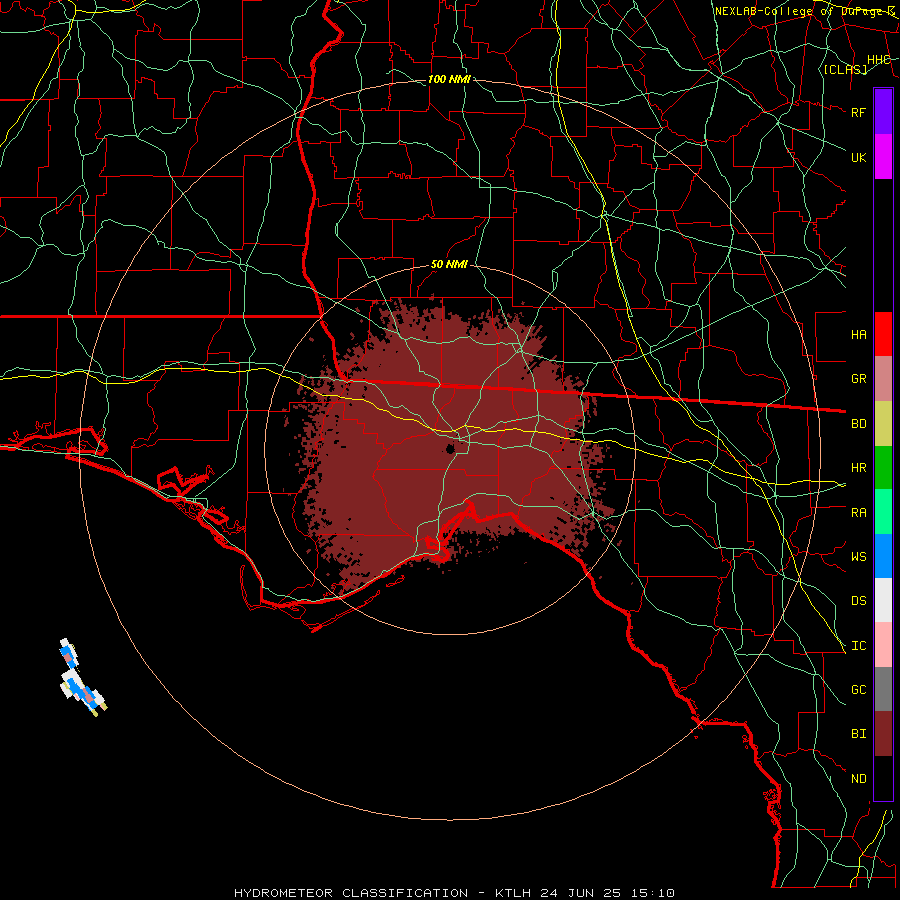
Task: Click the ND black legend swatch
Action: [883, 778]
